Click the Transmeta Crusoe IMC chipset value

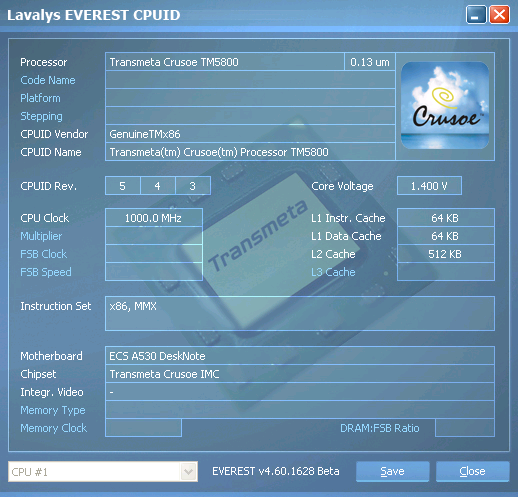pyautogui.click(x=300, y=374)
